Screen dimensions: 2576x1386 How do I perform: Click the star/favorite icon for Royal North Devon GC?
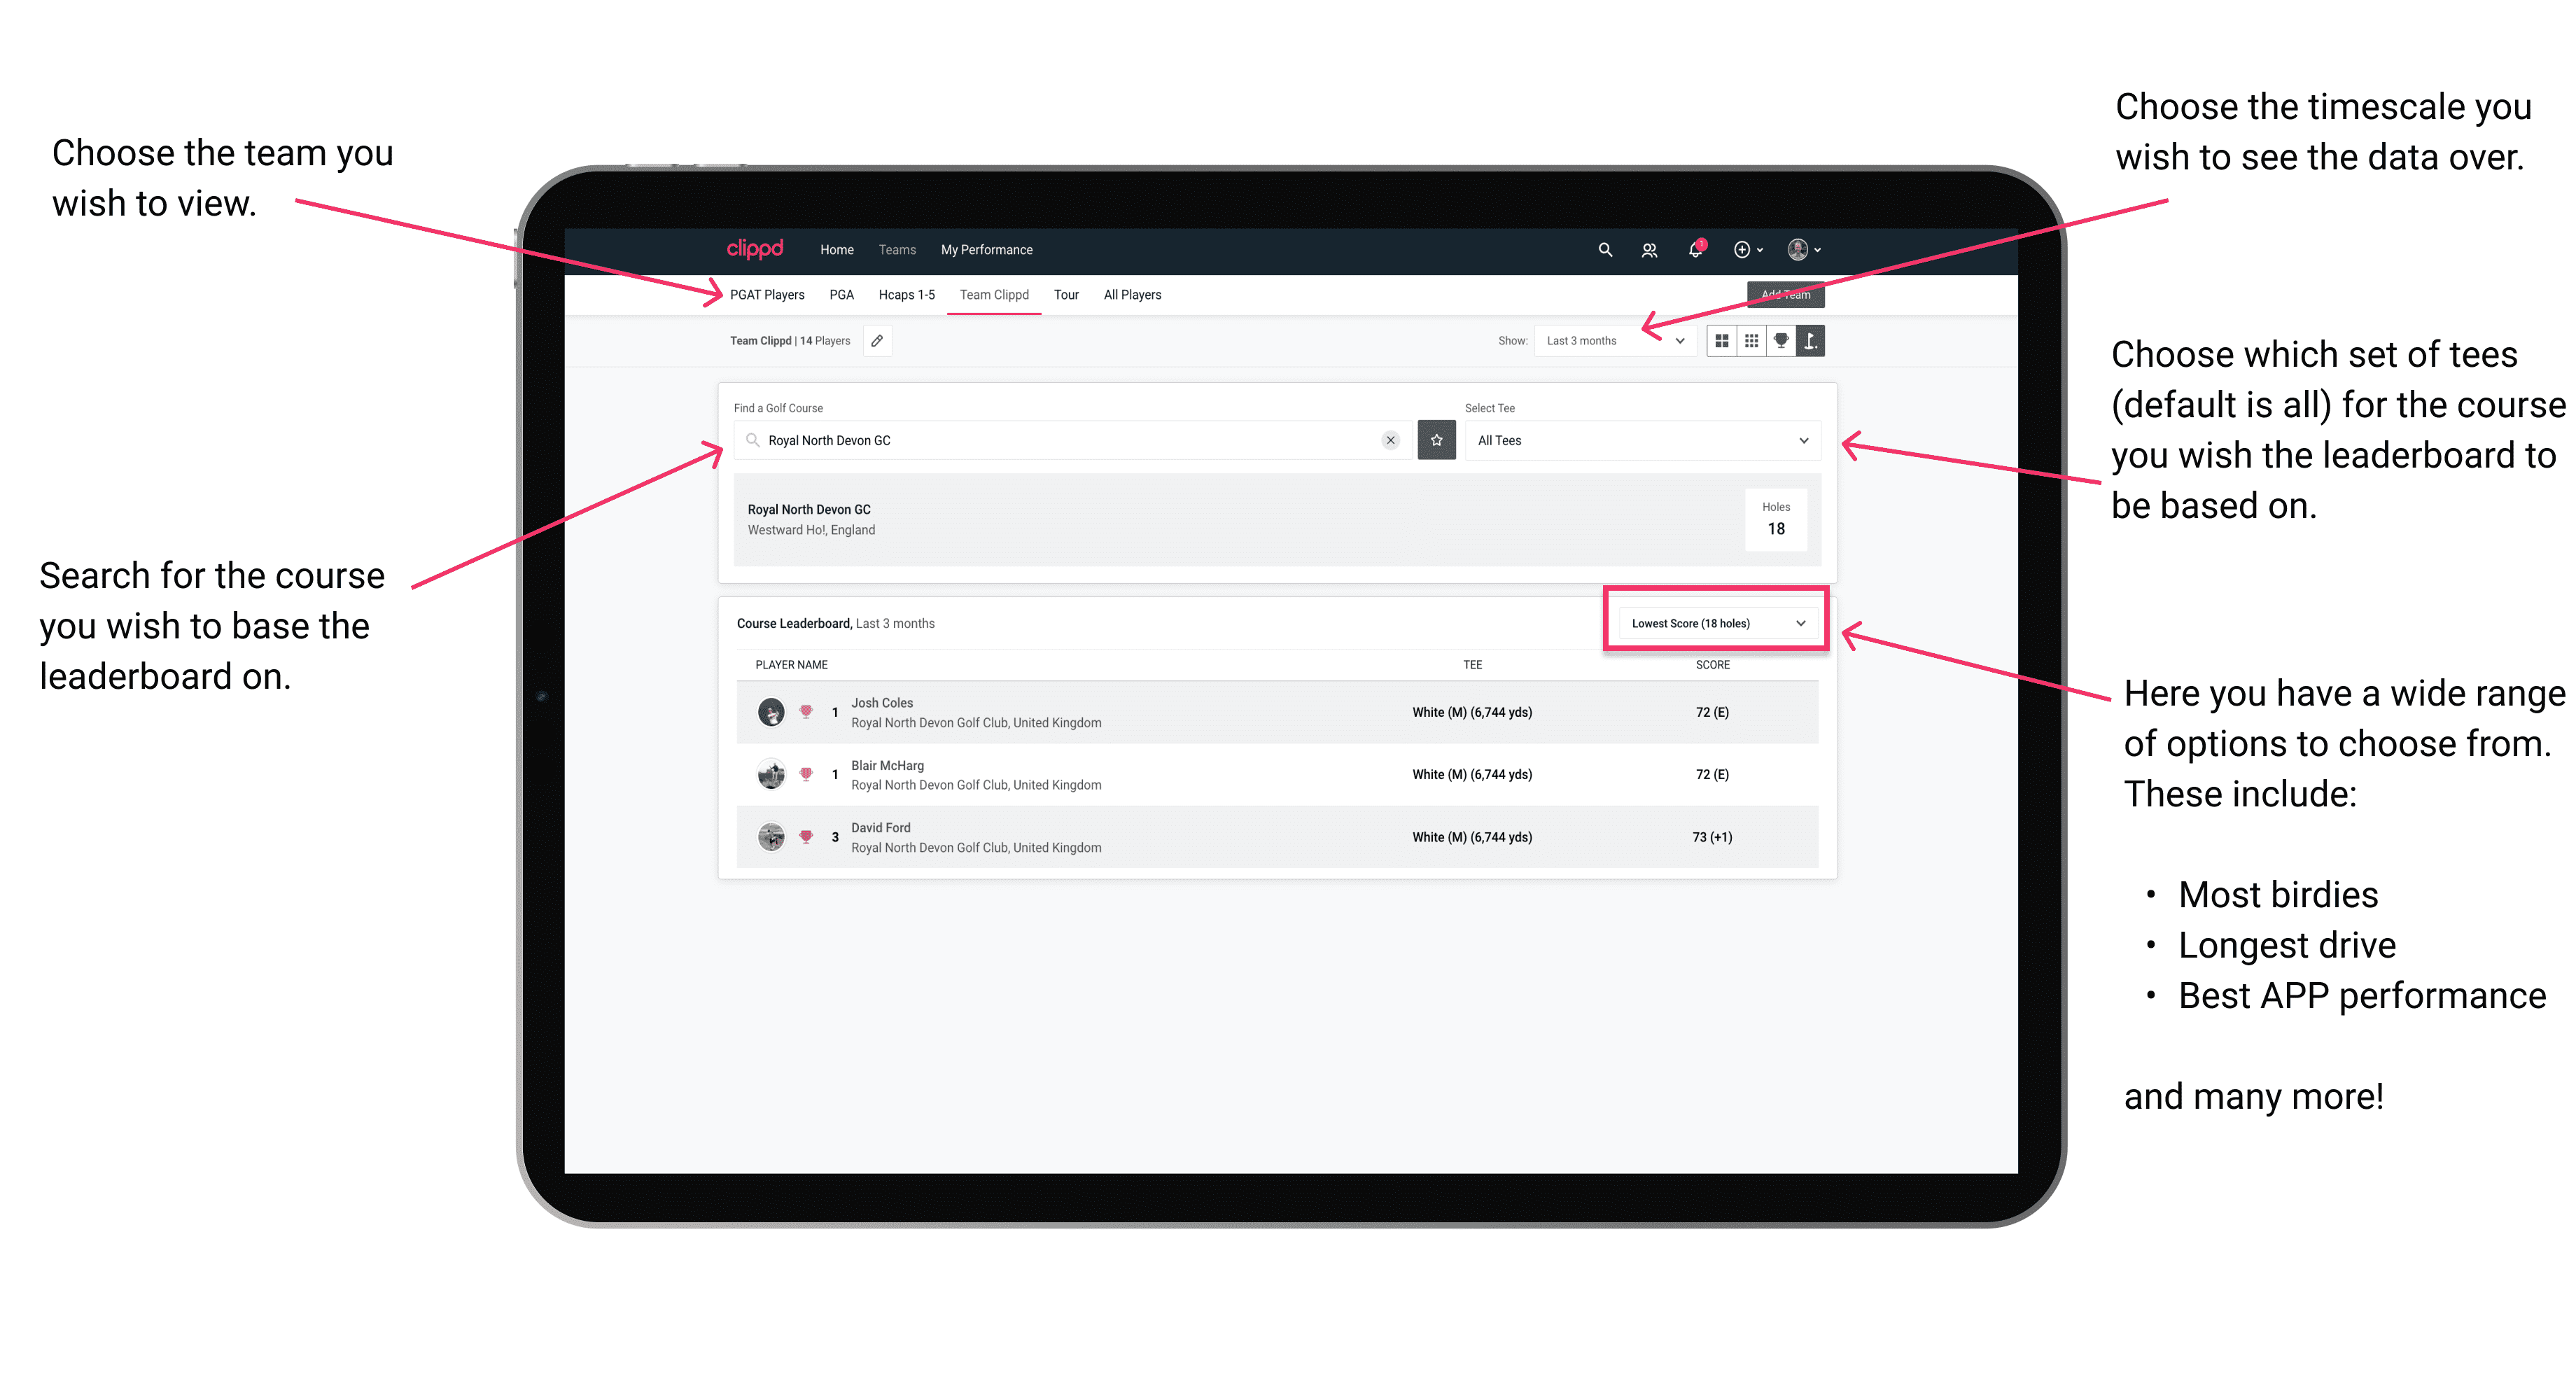click(1436, 440)
